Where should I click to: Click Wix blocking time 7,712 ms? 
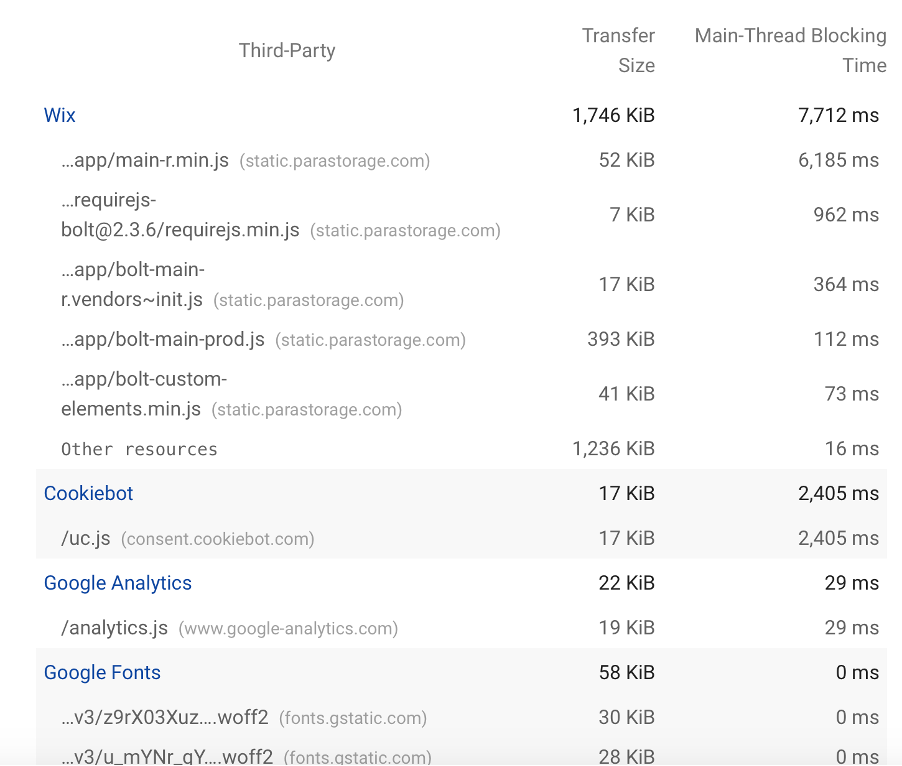[x=838, y=115]
